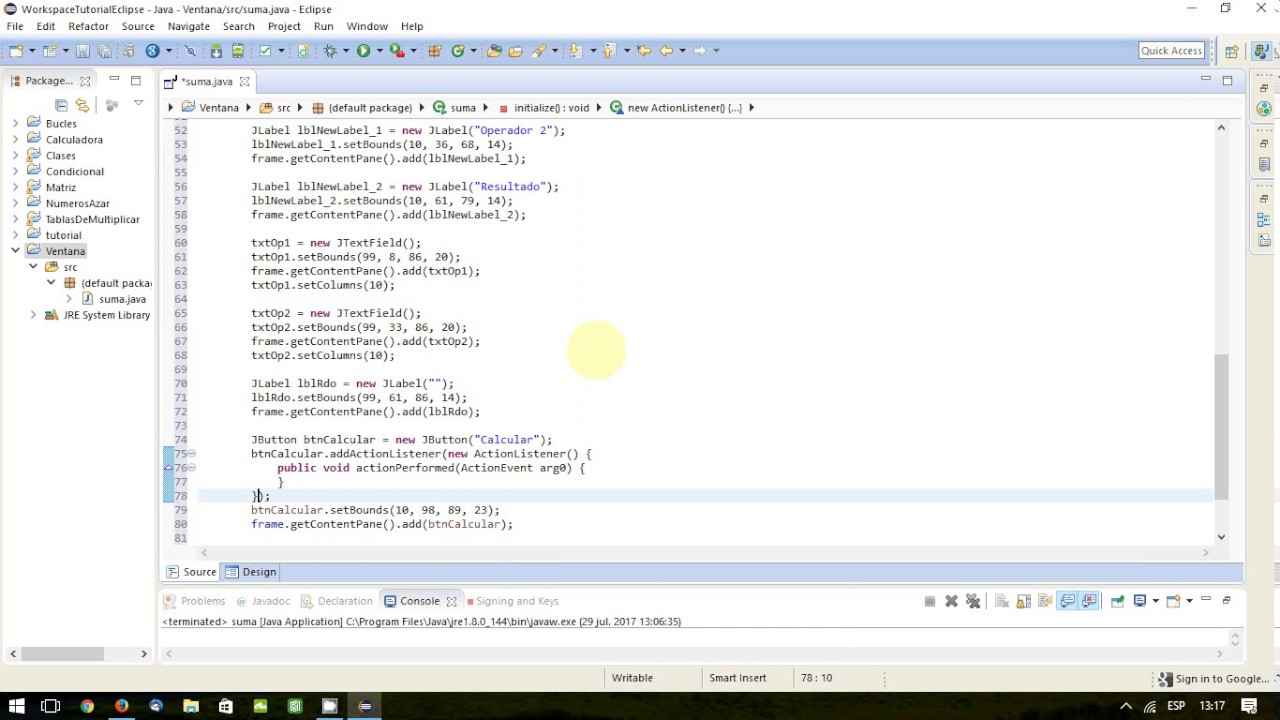The image size is (1280, 720).
Task: Close the suma.java editor tab
Action: coord(243,81)
